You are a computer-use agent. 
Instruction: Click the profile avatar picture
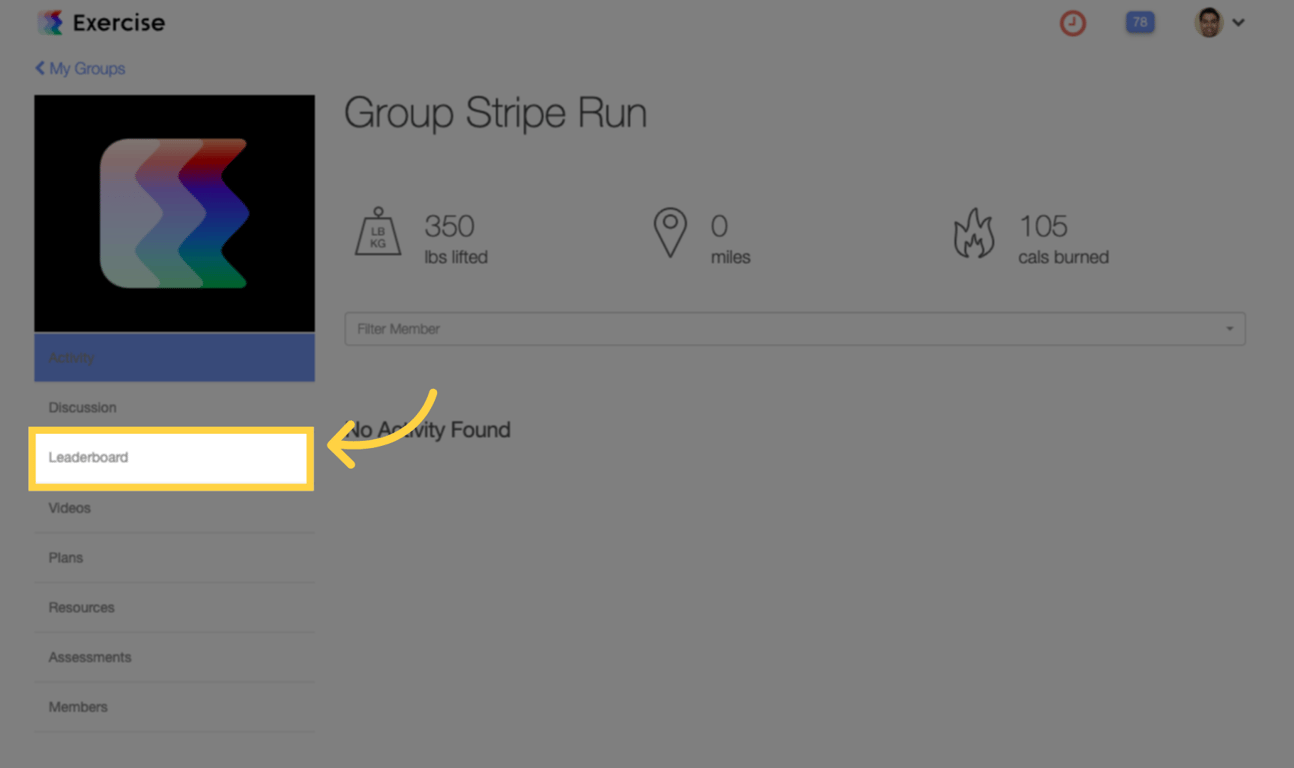1208,21
